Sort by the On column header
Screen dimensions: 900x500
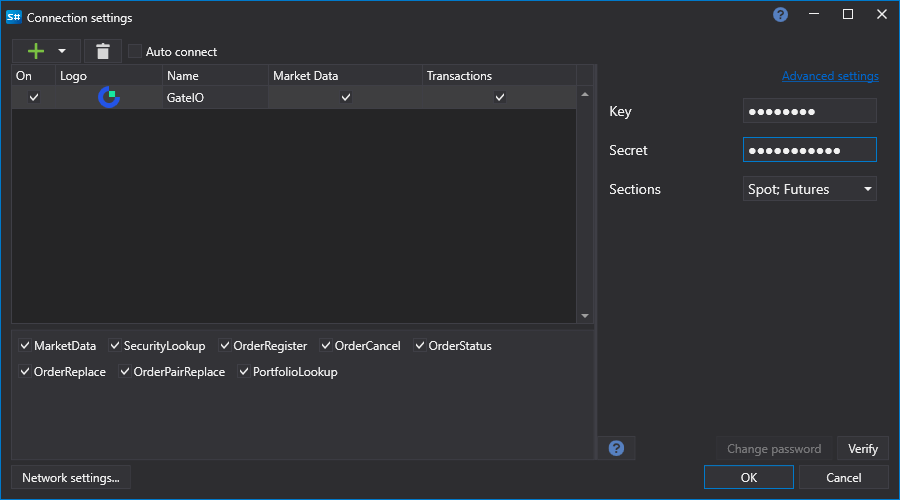pyautogui.click(x=34, y=76)
